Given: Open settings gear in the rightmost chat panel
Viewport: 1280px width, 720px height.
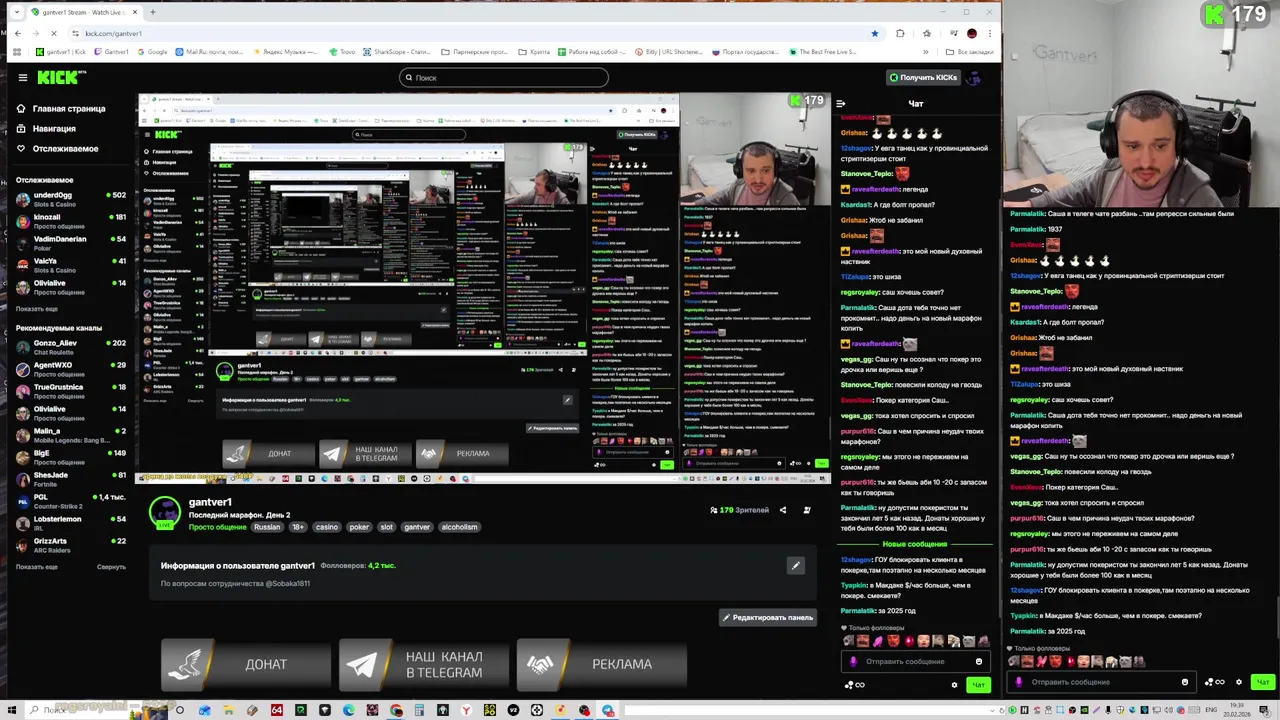Looking at the screenshot, I should click(1239, 682).
